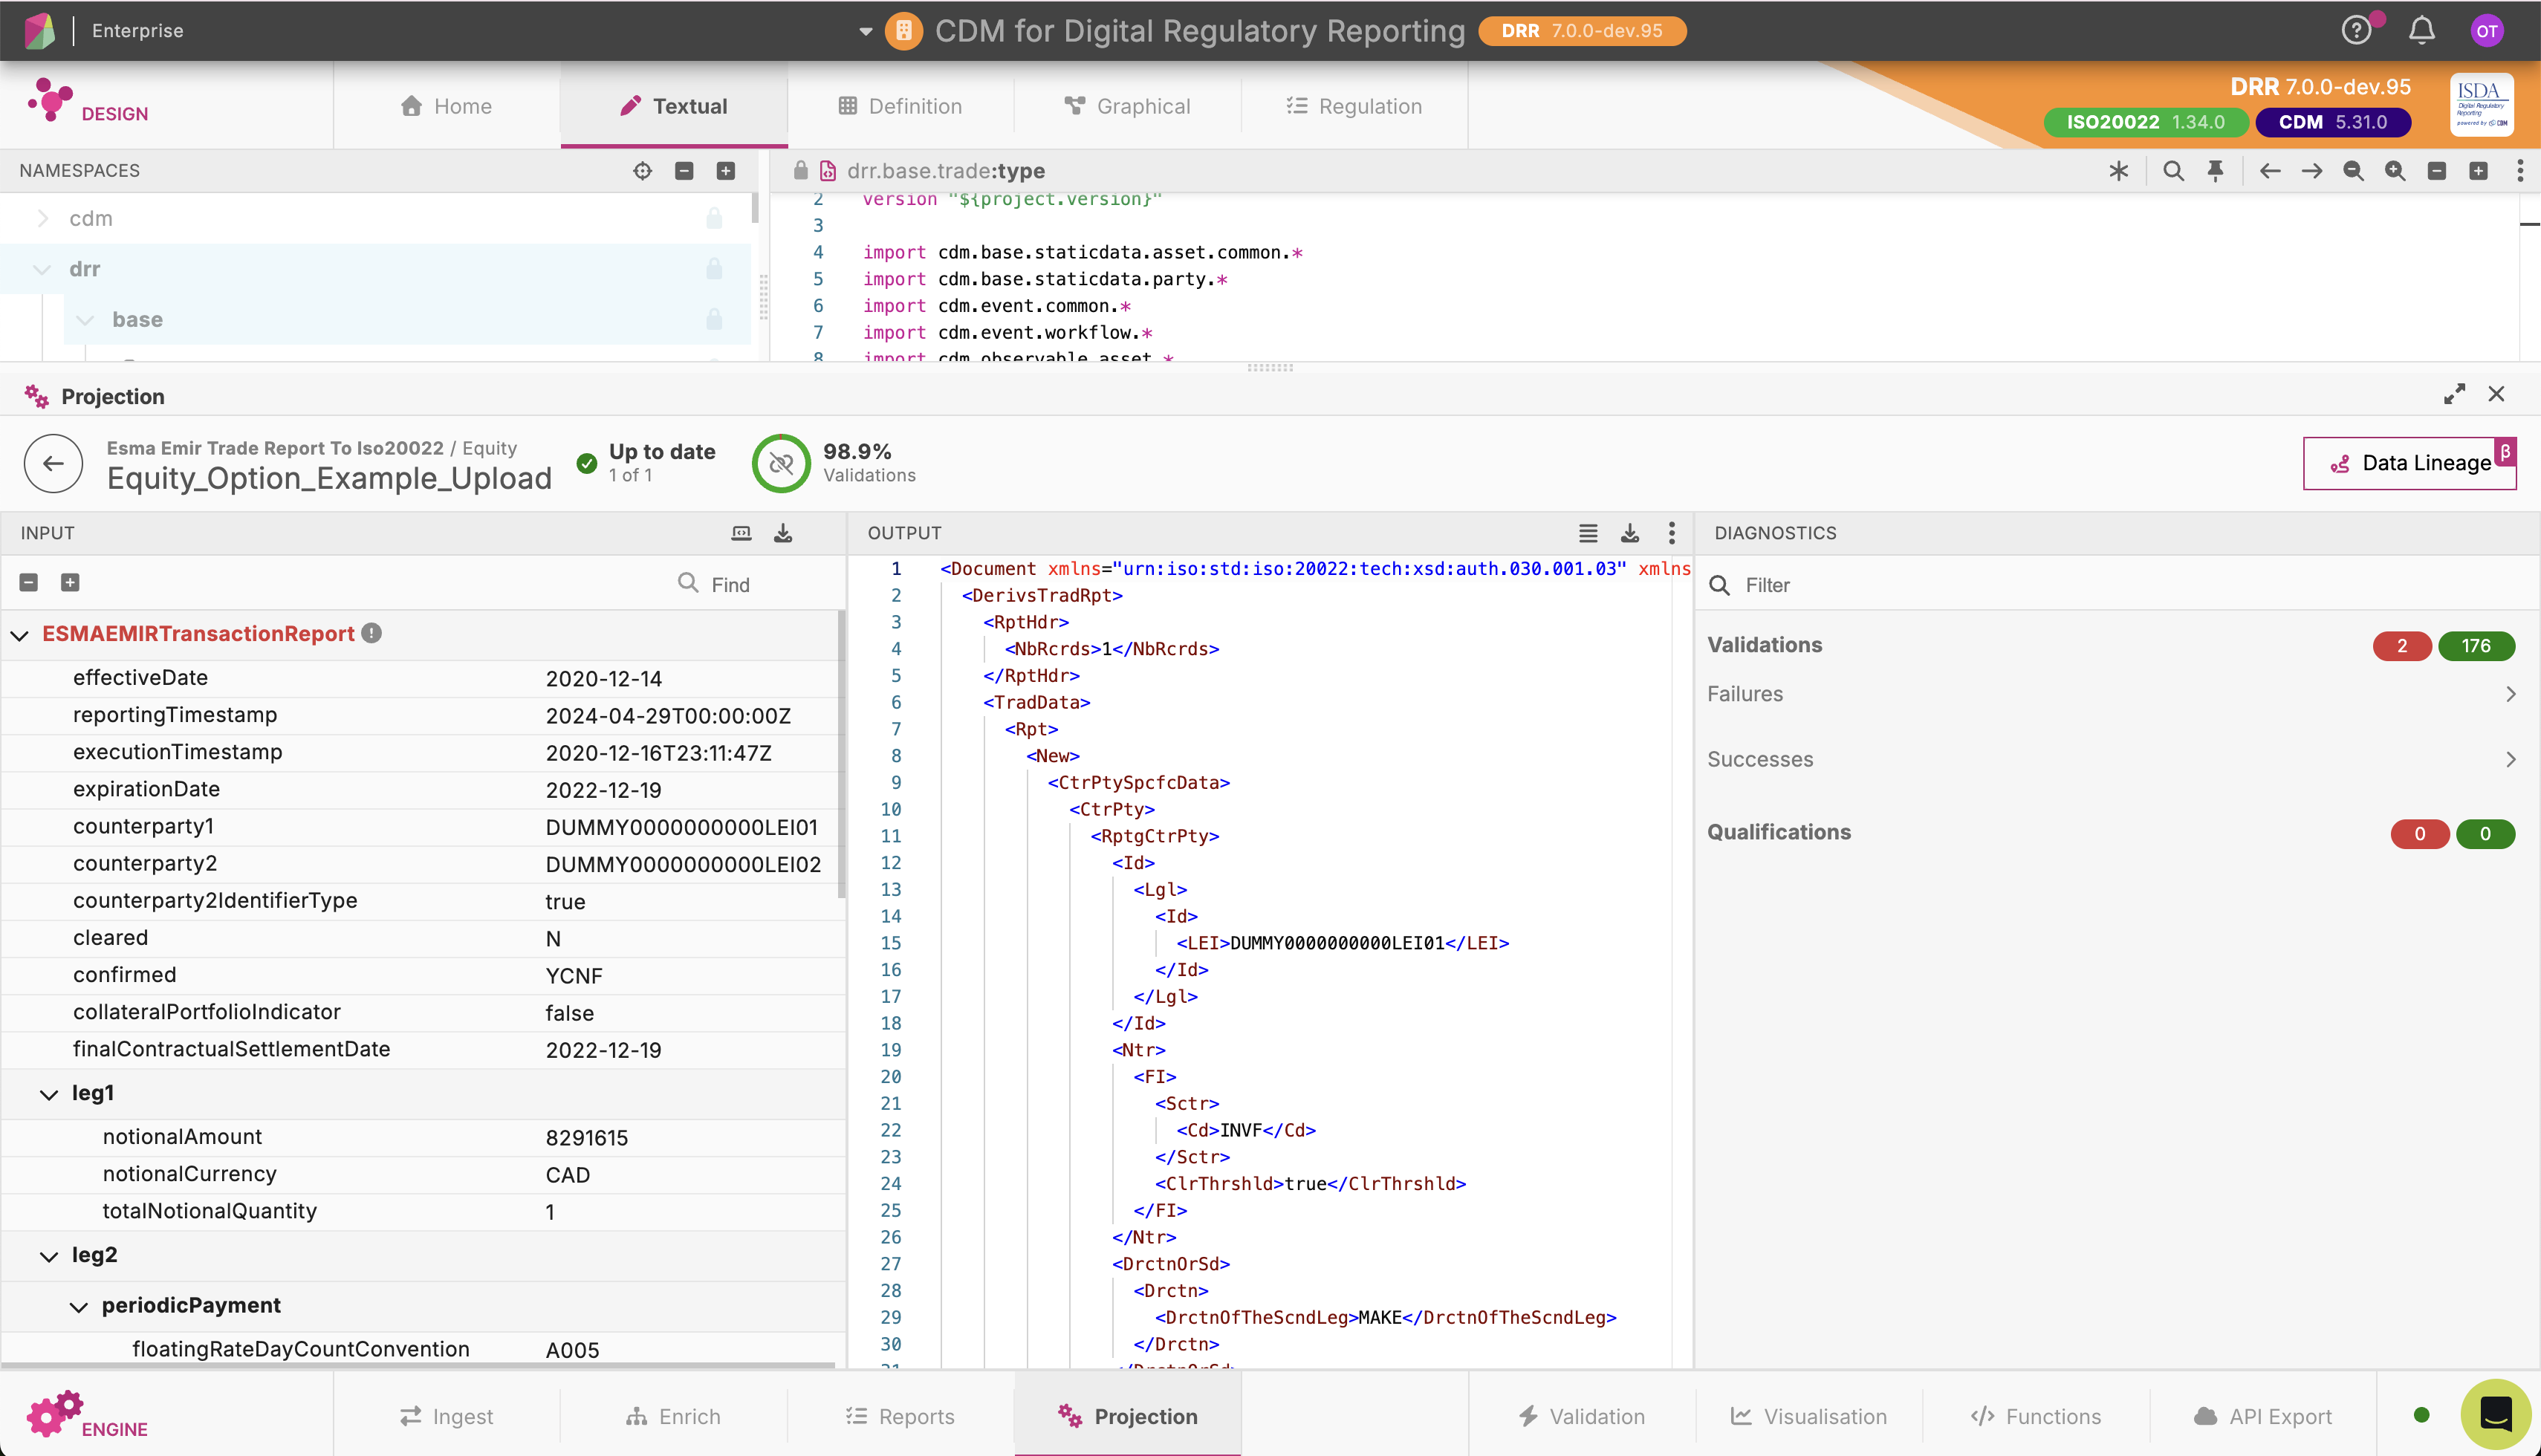Viewport: 2541px width, 1456px height.
Task: Download the INPUT panel data
Action: [x=783, y=533]
